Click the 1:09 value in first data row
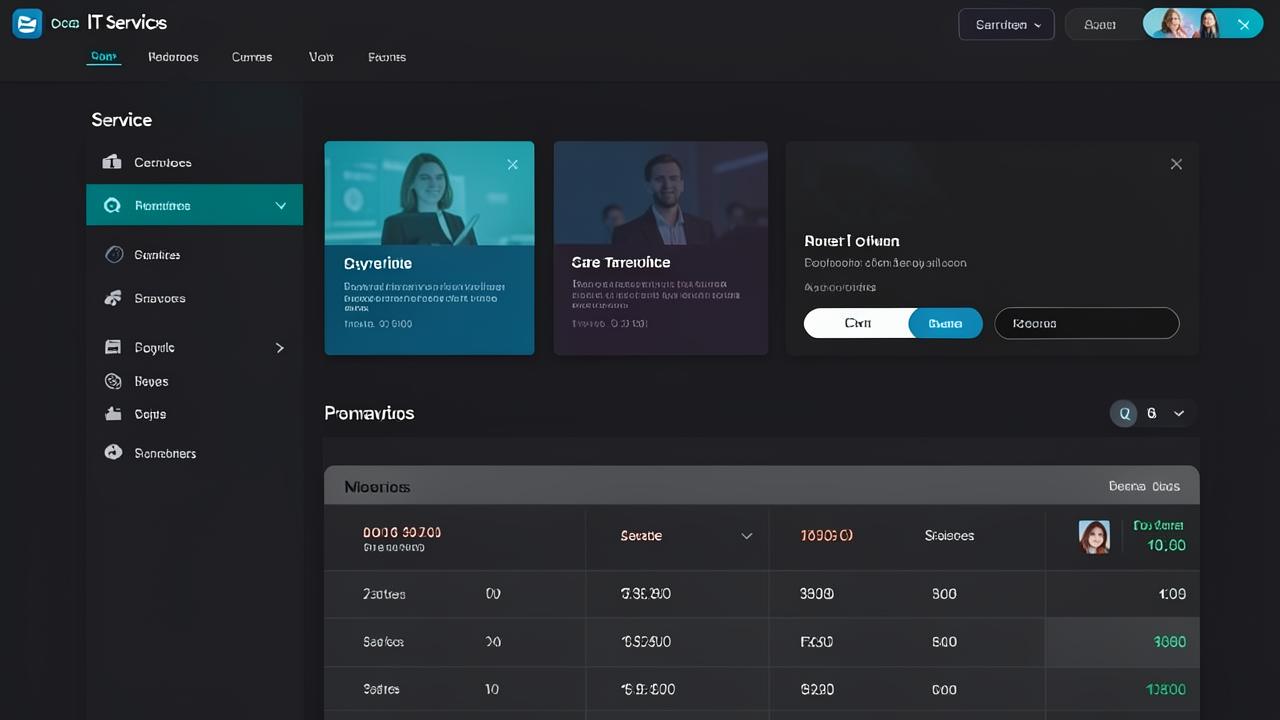Viewport: 1280px width, 720px height. click(1172, 594)
